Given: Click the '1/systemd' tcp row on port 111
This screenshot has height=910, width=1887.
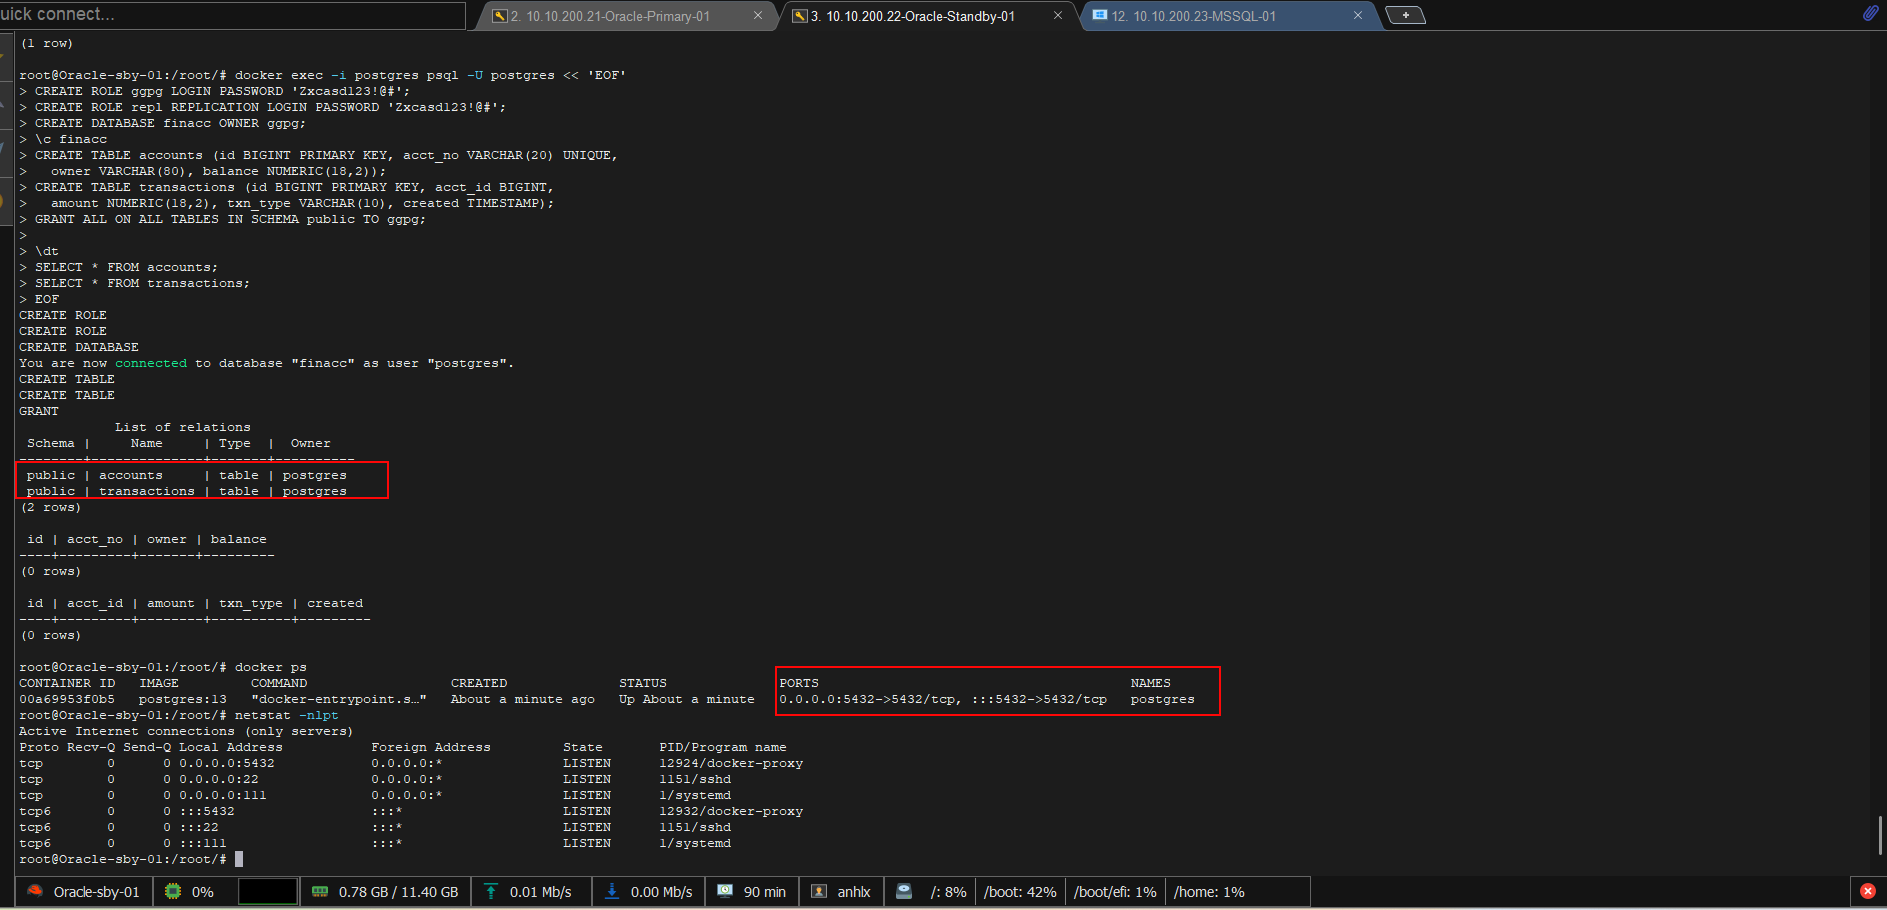Looking at the screenshot, I should tap(375, 795).
